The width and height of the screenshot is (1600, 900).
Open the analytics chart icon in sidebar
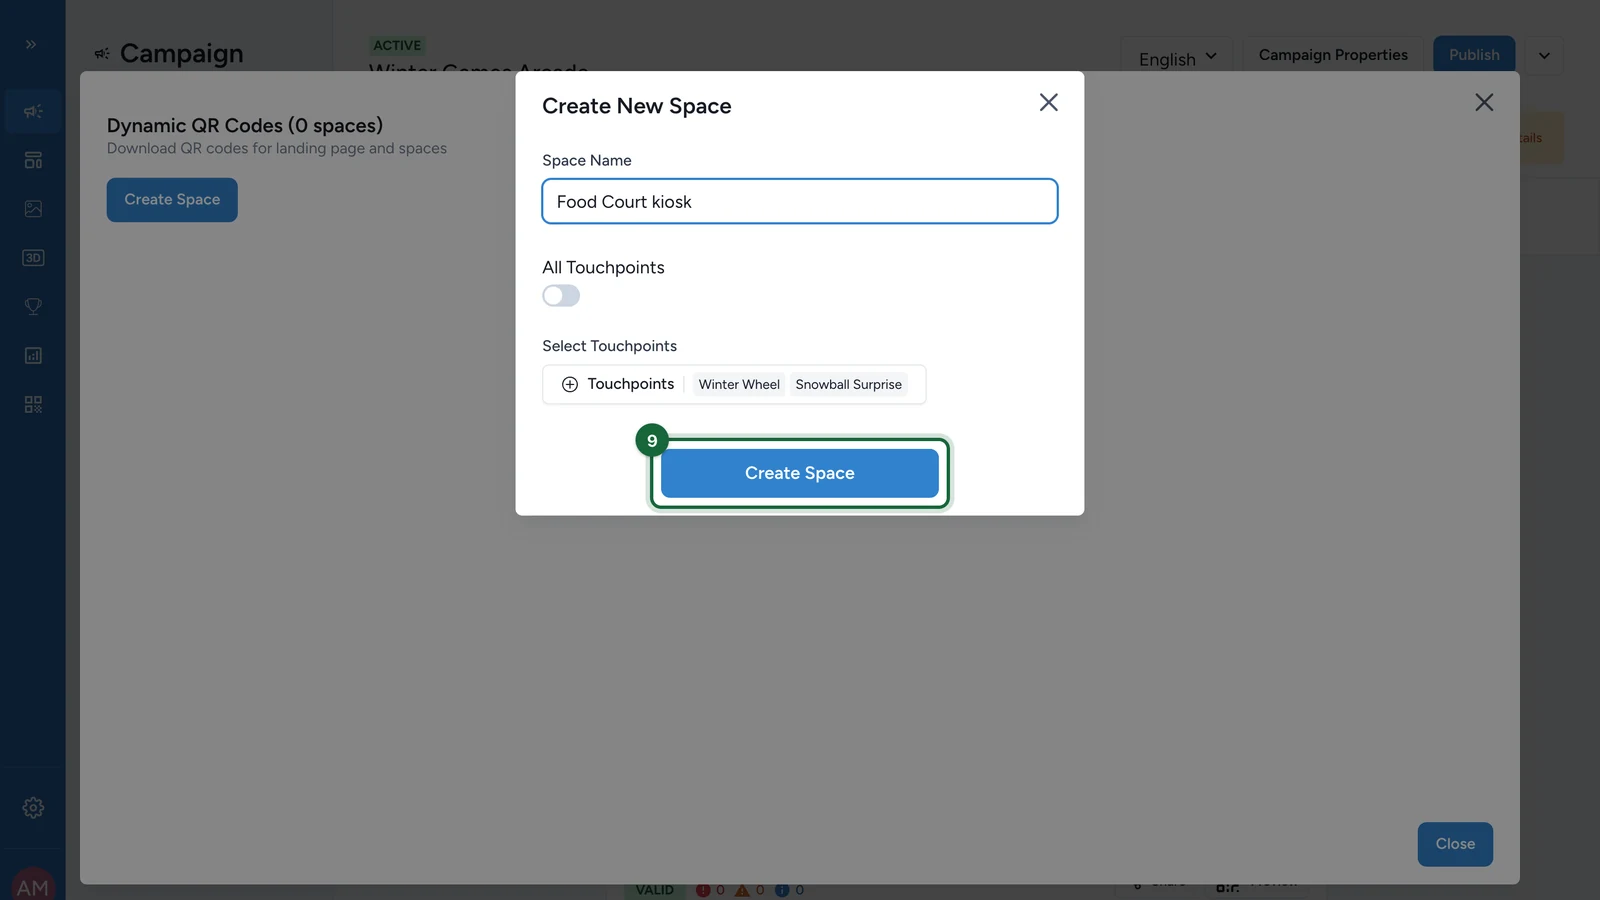(x=33, y=356)
